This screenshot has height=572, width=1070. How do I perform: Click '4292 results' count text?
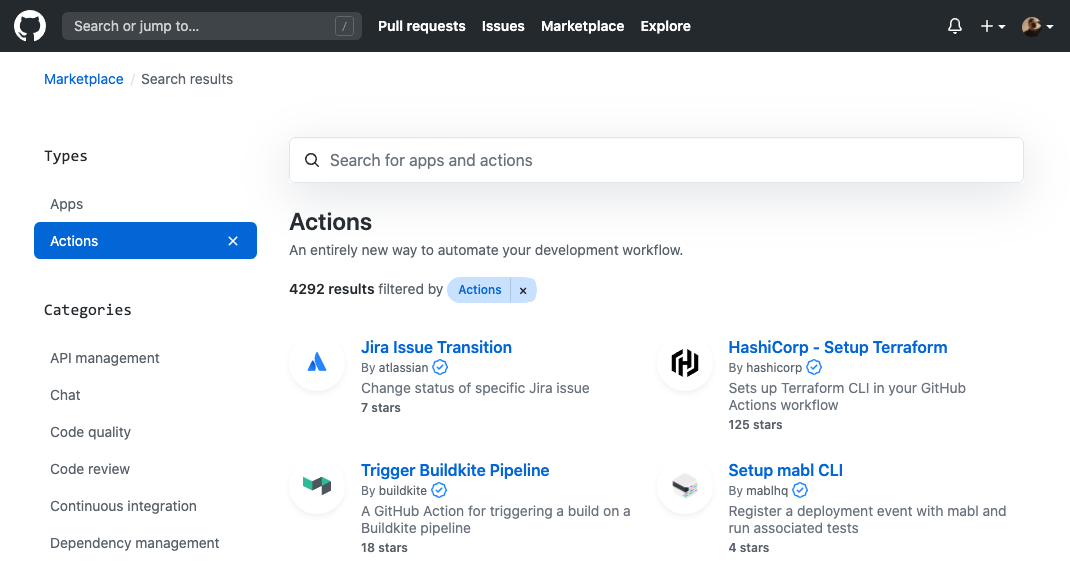[x=332, y=289]
